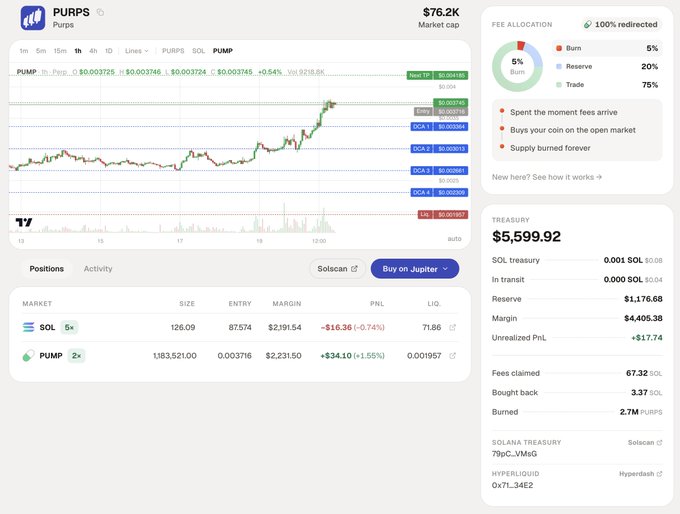The image size is (680, 514).
Task: Click the DCA 1 price level label
Action: (x=439, y=127)
